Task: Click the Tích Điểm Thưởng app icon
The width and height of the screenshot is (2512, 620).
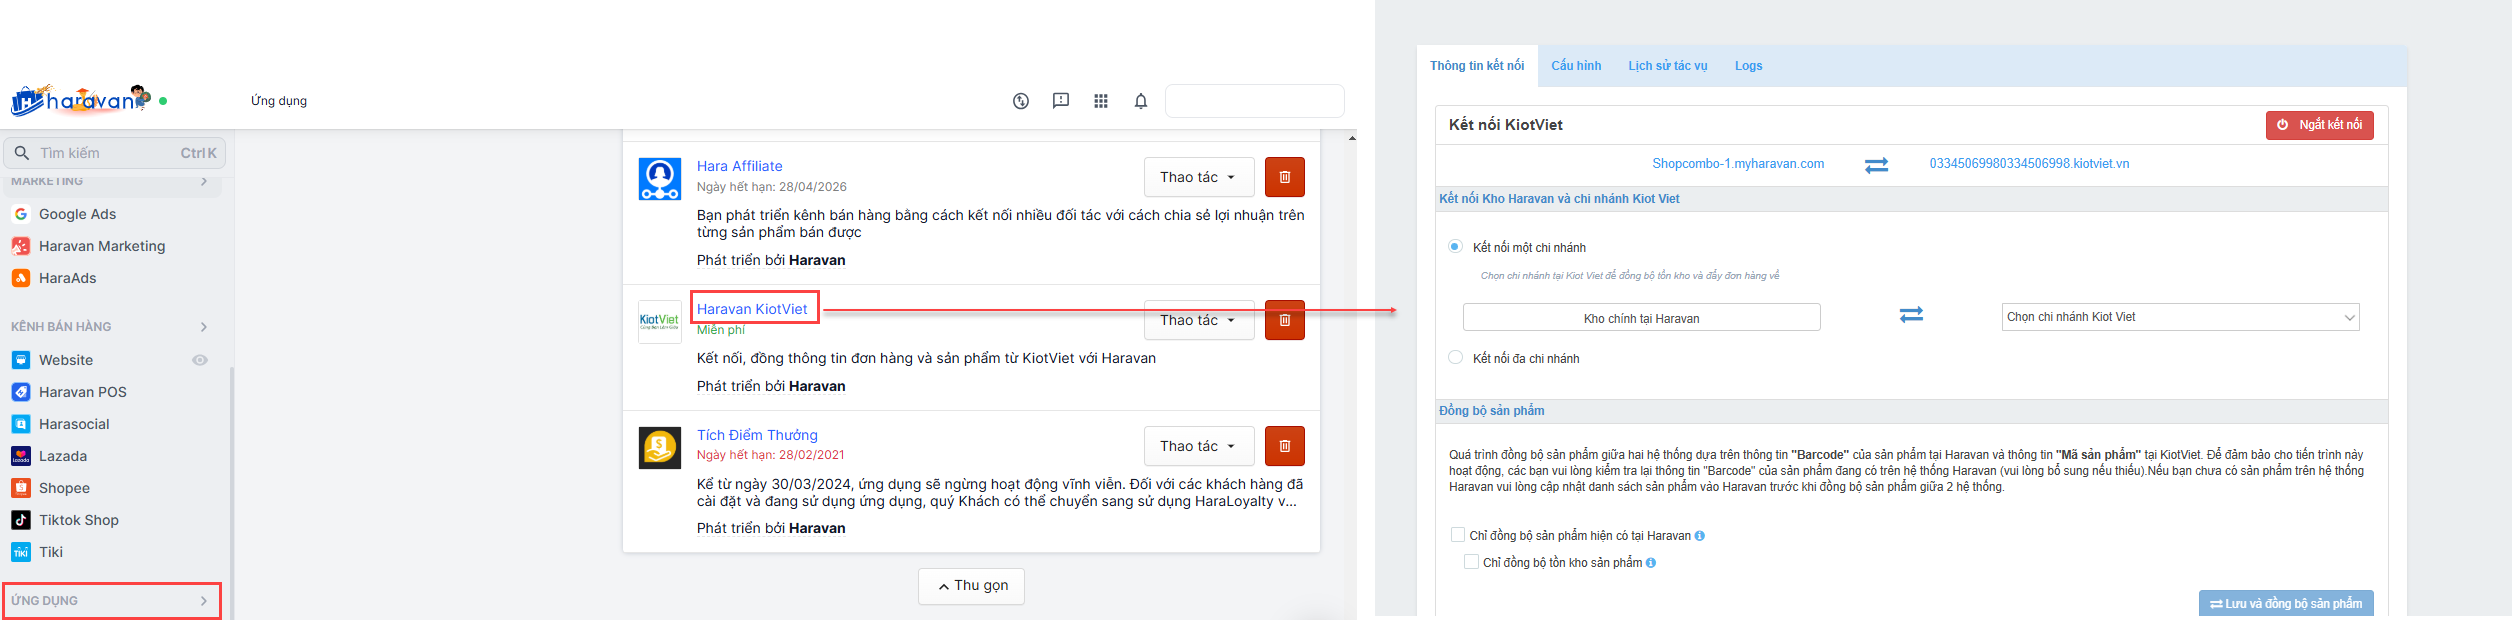Action: click(660, 448)
